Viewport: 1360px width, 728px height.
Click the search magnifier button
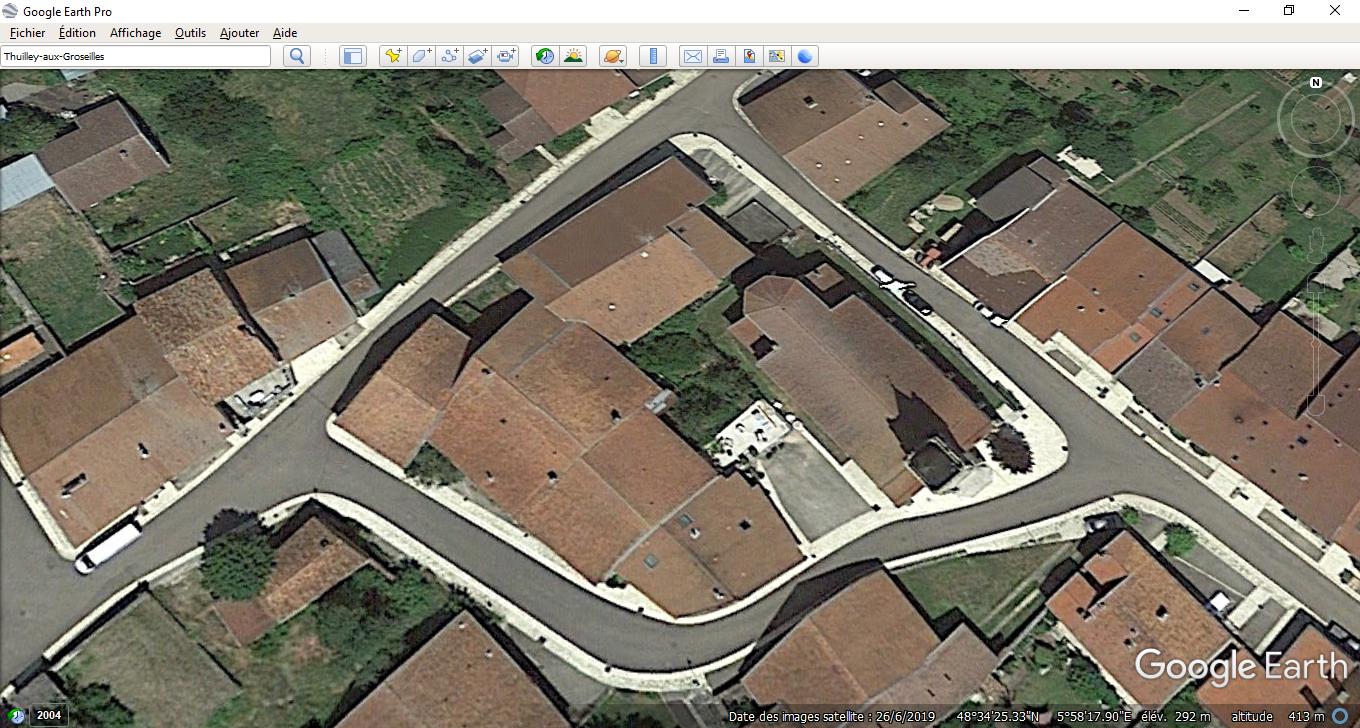[296, 56]
